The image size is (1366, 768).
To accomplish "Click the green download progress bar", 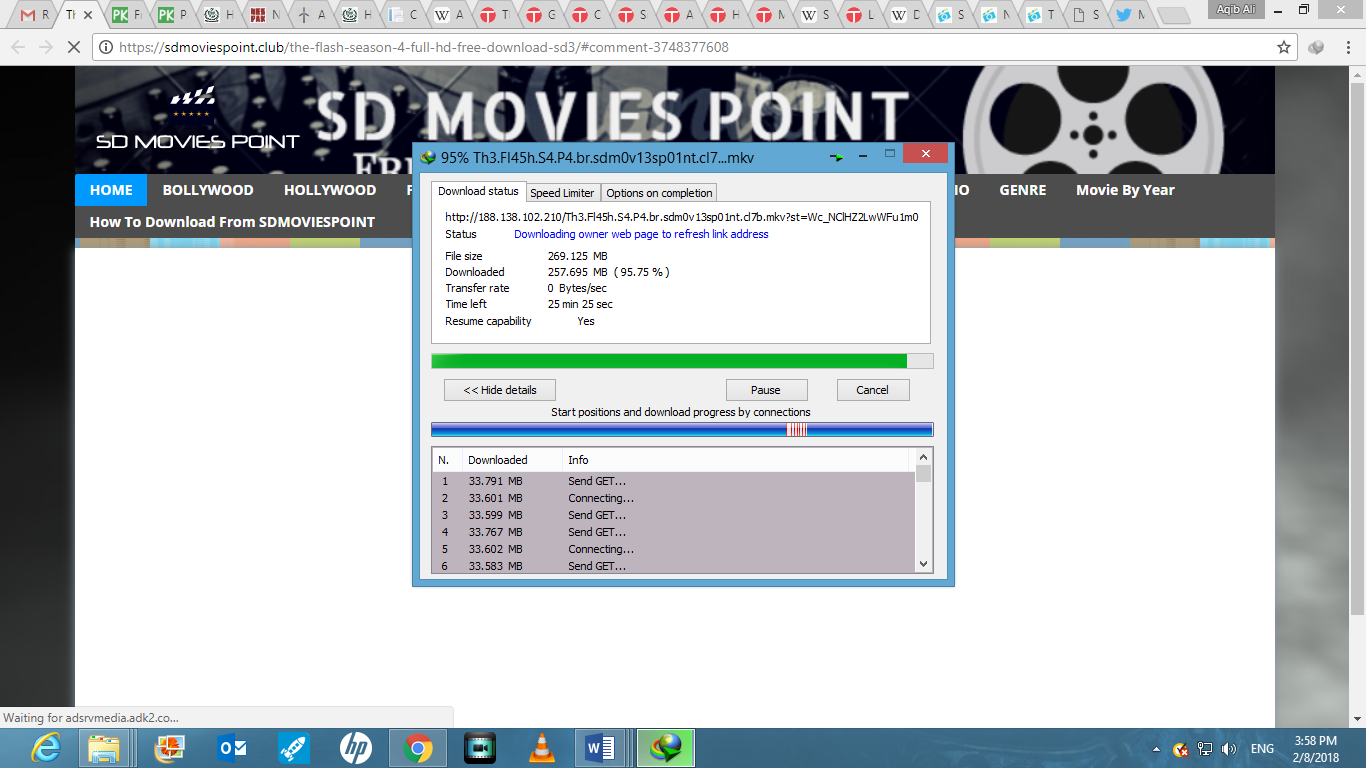I will pyautogui.click(x=682, y=361).
